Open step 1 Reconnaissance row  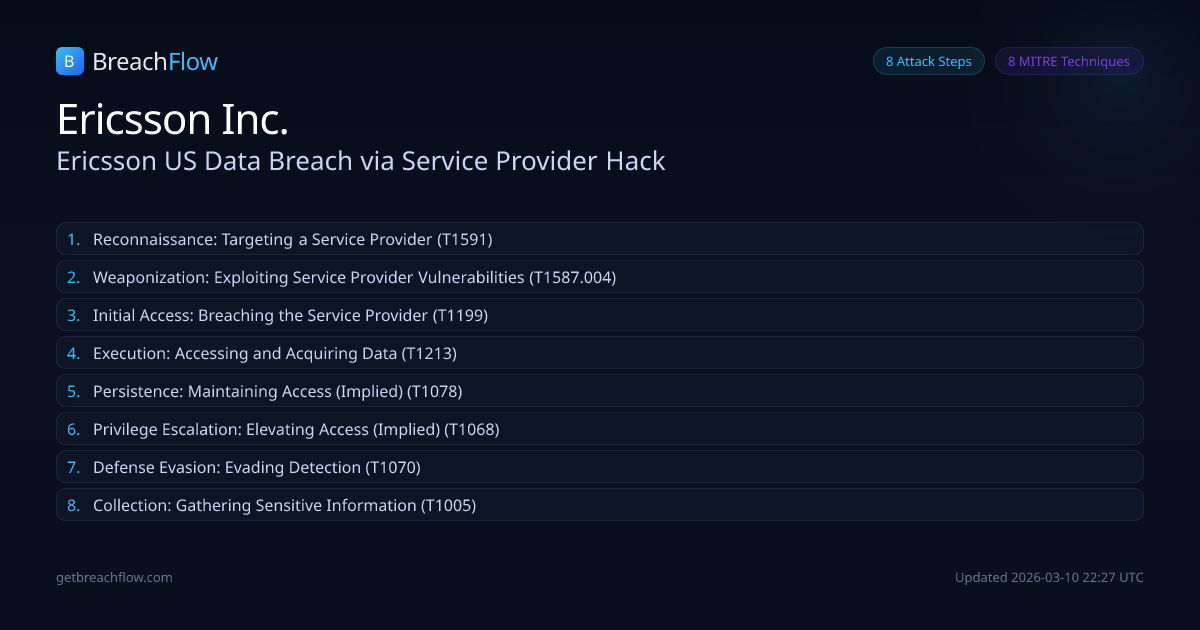tap(599, 239)
